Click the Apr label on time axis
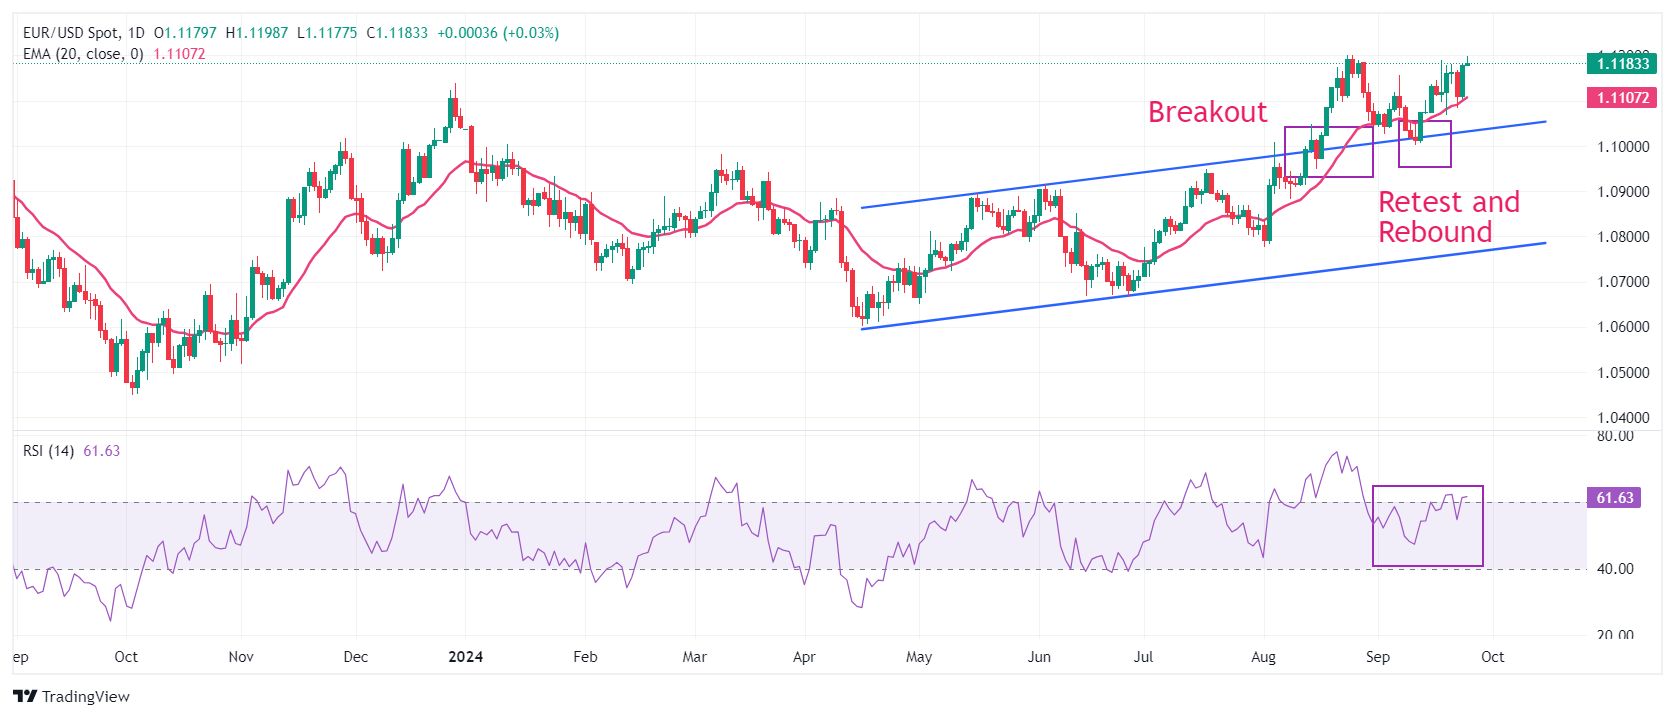Viewport: 1675px width, 718px height. tap(804, 657)
